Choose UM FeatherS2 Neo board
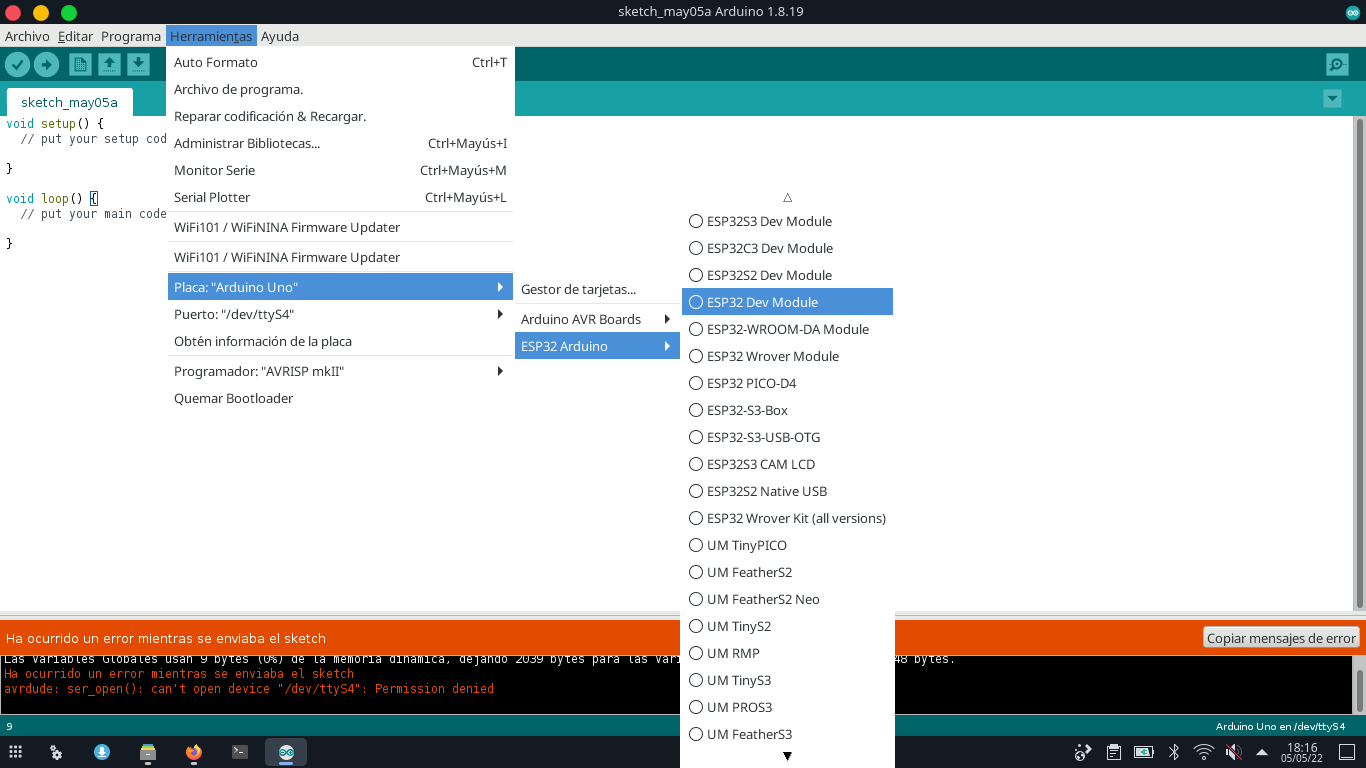 [x=787, y=599]
